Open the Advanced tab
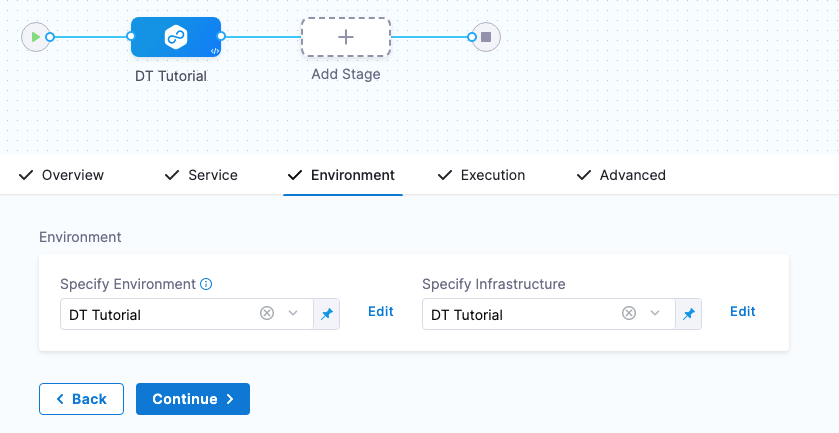The width and height of the screenshot is (839, 433). point(621,175)
